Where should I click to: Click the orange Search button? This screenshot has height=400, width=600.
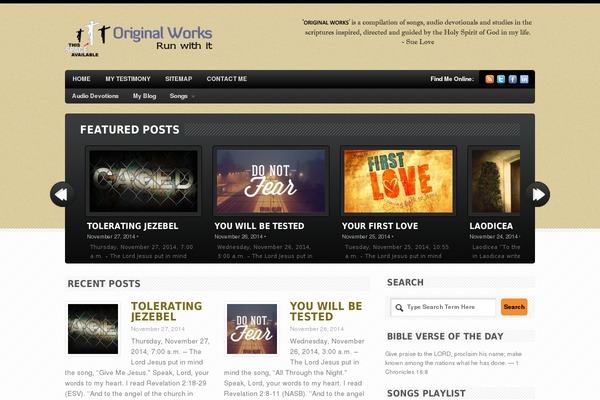pos(514,307)
